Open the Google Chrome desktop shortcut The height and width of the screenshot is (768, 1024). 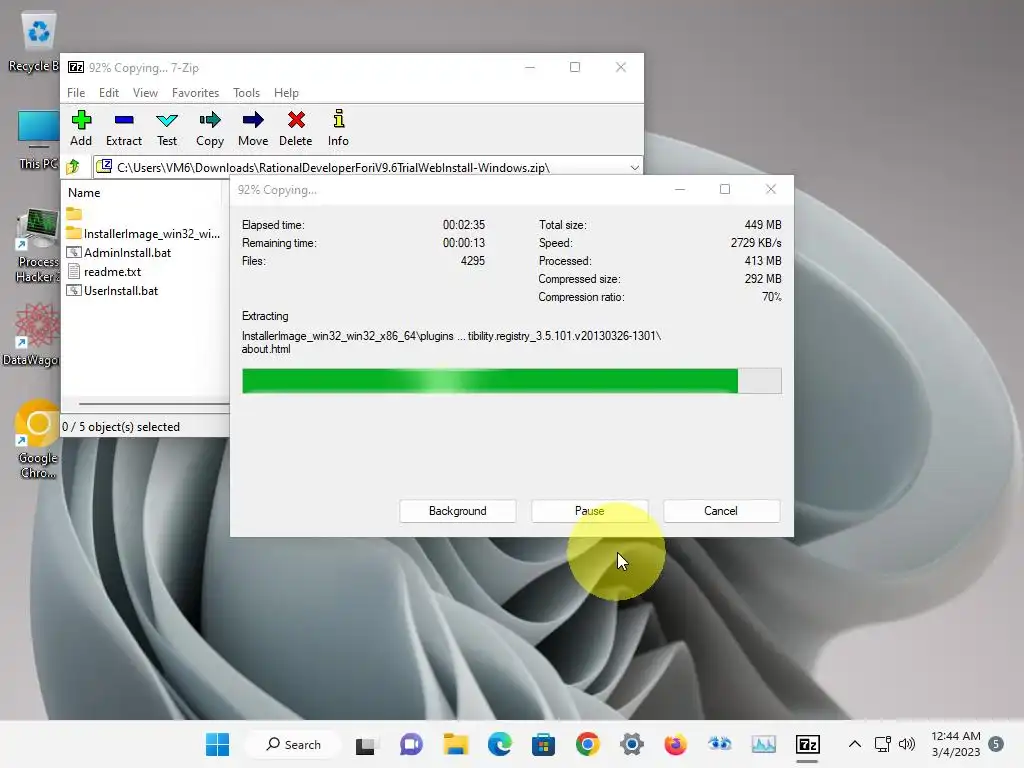pos(38,440)
